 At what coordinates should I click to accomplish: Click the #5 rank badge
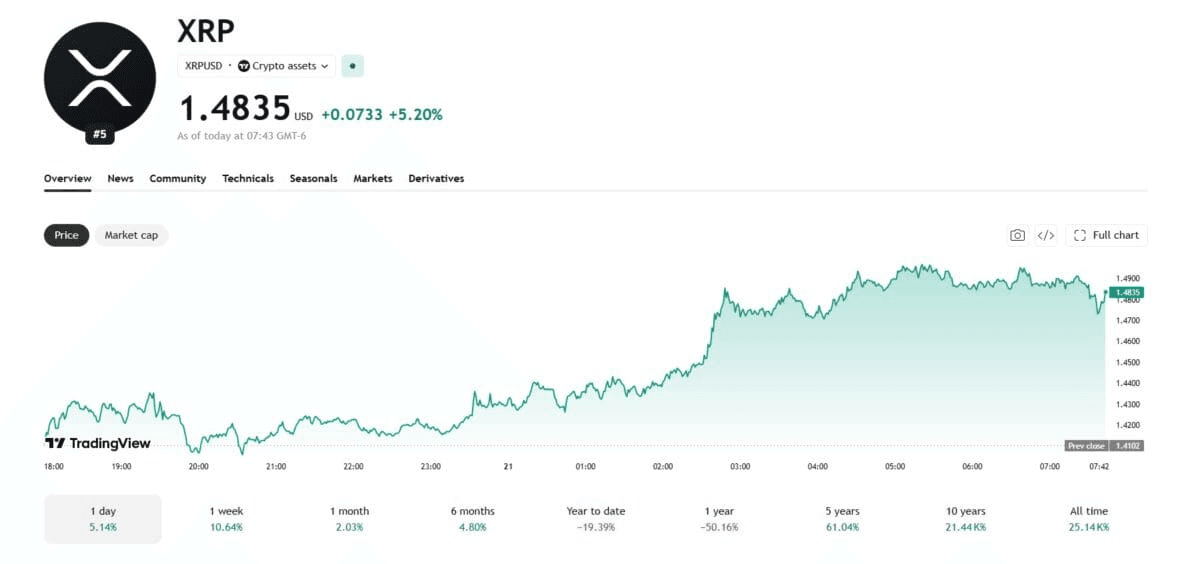click(100, 134)
